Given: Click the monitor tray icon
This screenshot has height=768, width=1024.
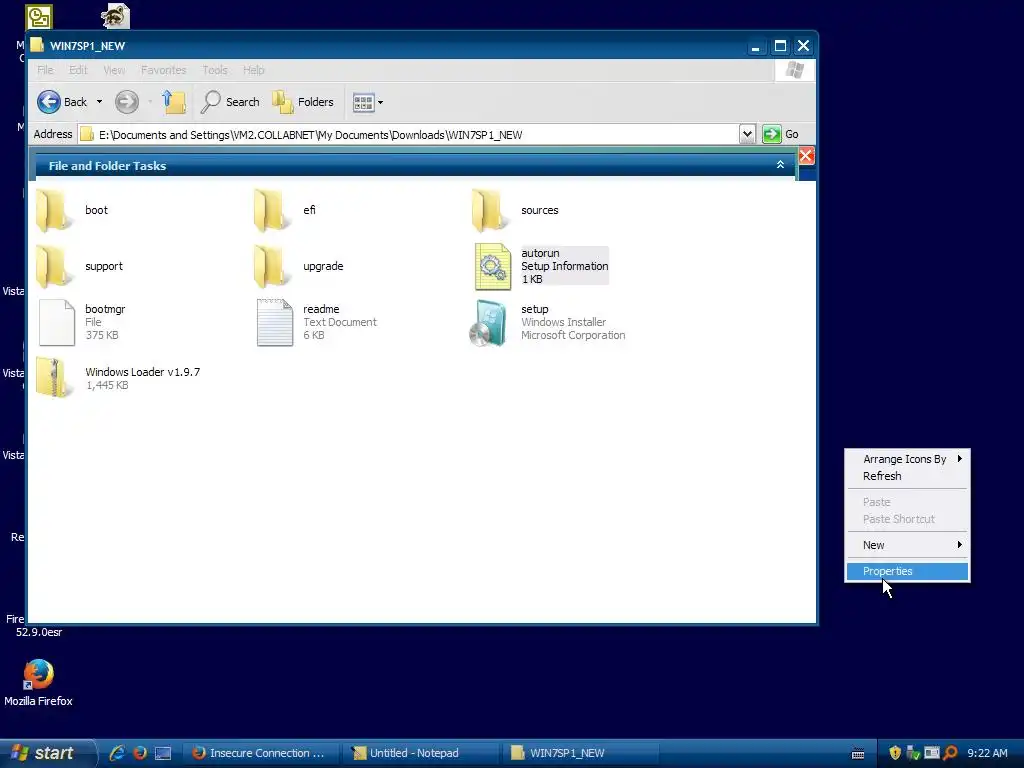Looking at the screenshot, I should coord(932,753).
